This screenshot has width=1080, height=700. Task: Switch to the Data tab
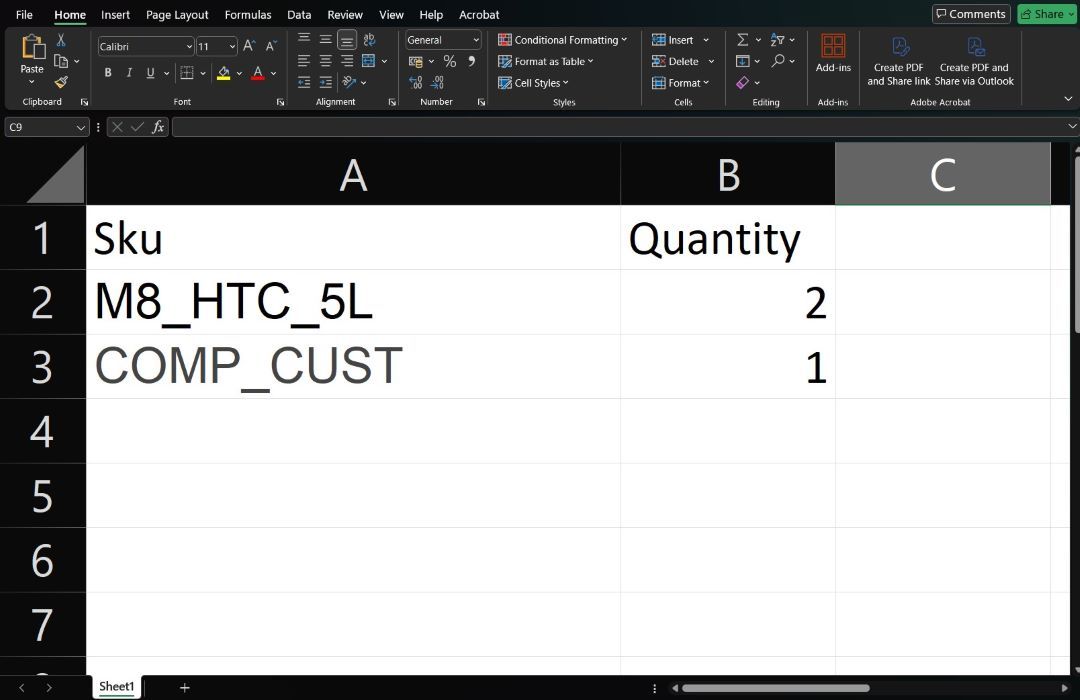click(299, 14)
